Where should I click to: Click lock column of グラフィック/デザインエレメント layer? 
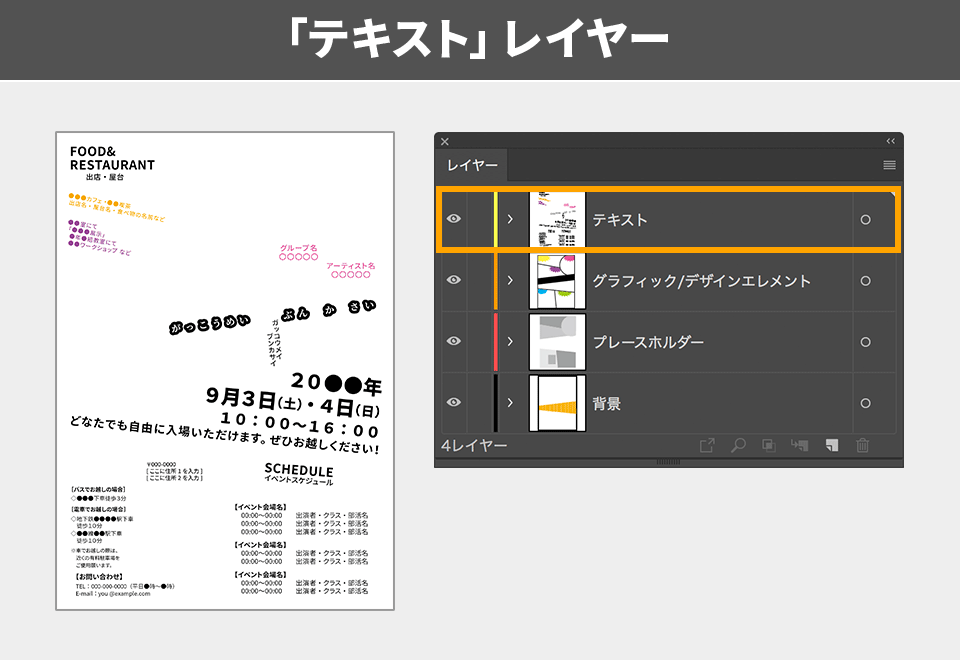click(479, 280)
